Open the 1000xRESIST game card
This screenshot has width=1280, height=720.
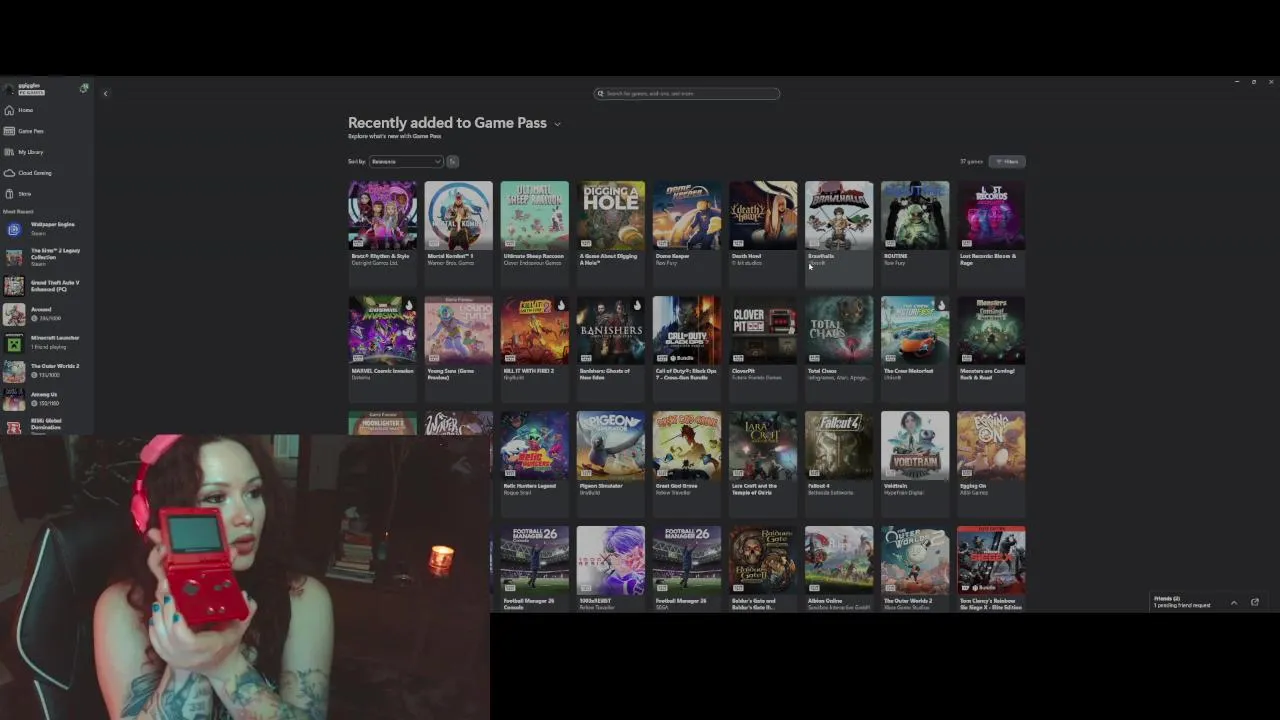tap(610, 568)
